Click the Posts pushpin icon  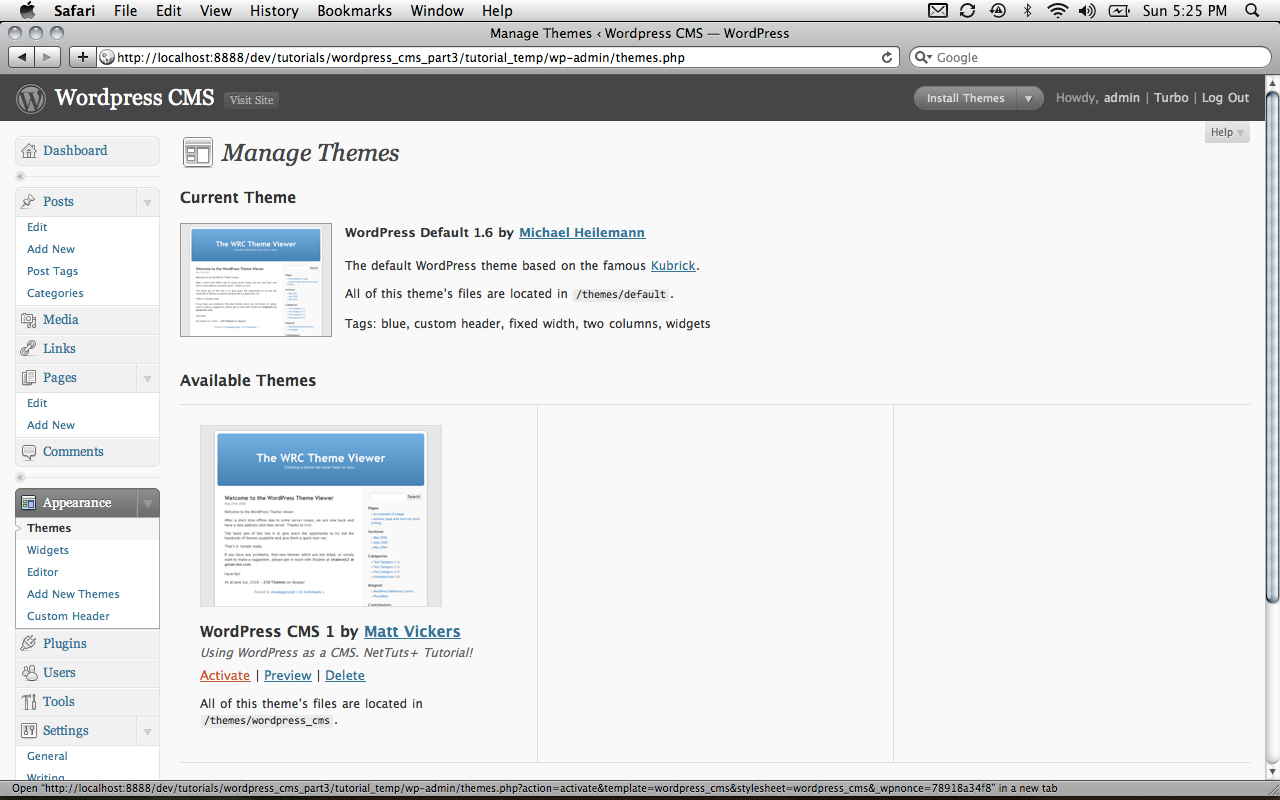[x=29, y=201]
